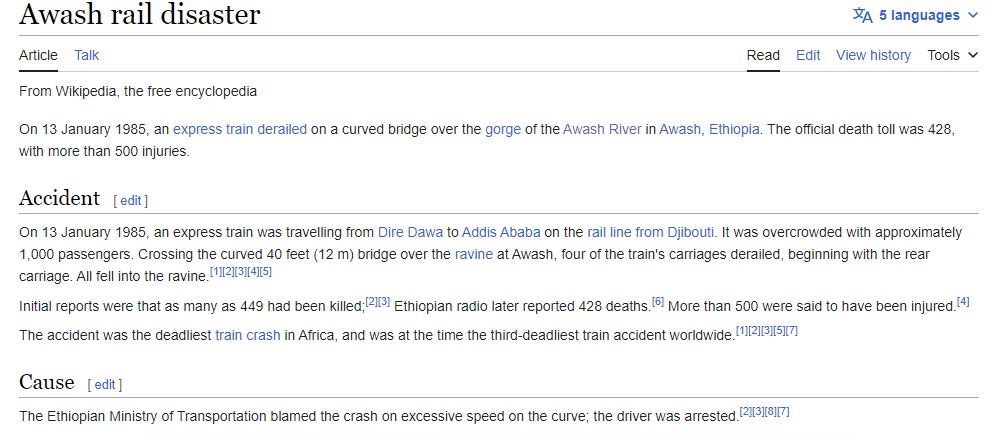Viewport: 992px width, 439px height.
Task: Click the translate languages icon
Action: [862, 15]
